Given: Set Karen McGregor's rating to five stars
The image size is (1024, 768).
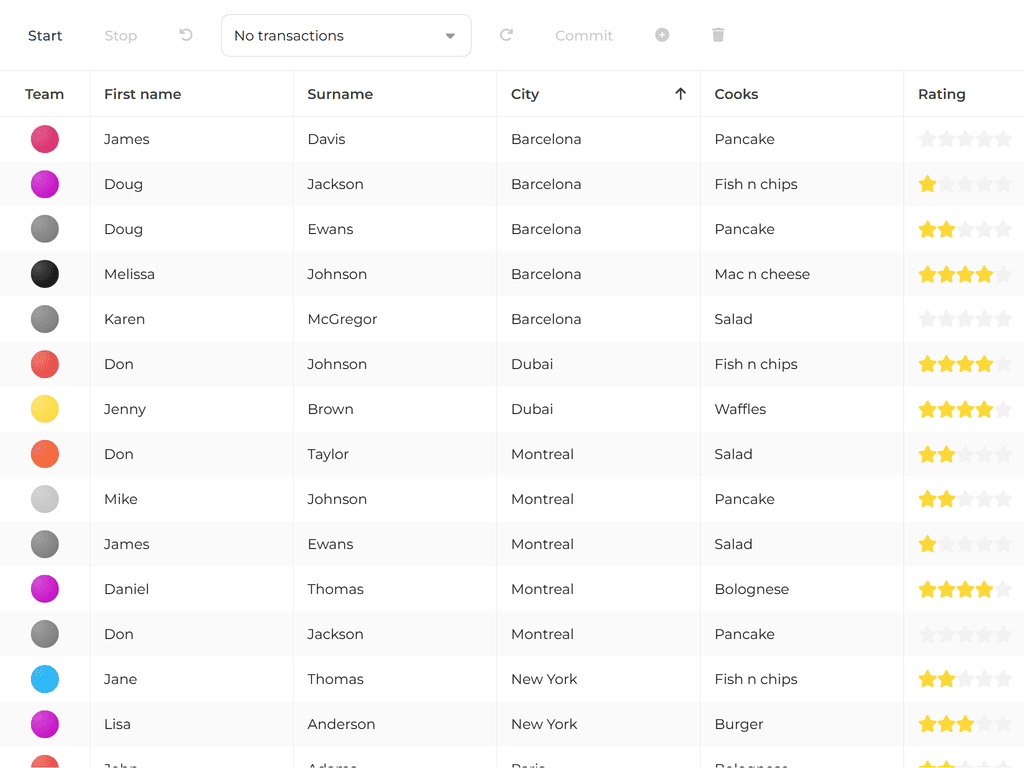Looking at the screenshot, I should tap(1003, 319).
